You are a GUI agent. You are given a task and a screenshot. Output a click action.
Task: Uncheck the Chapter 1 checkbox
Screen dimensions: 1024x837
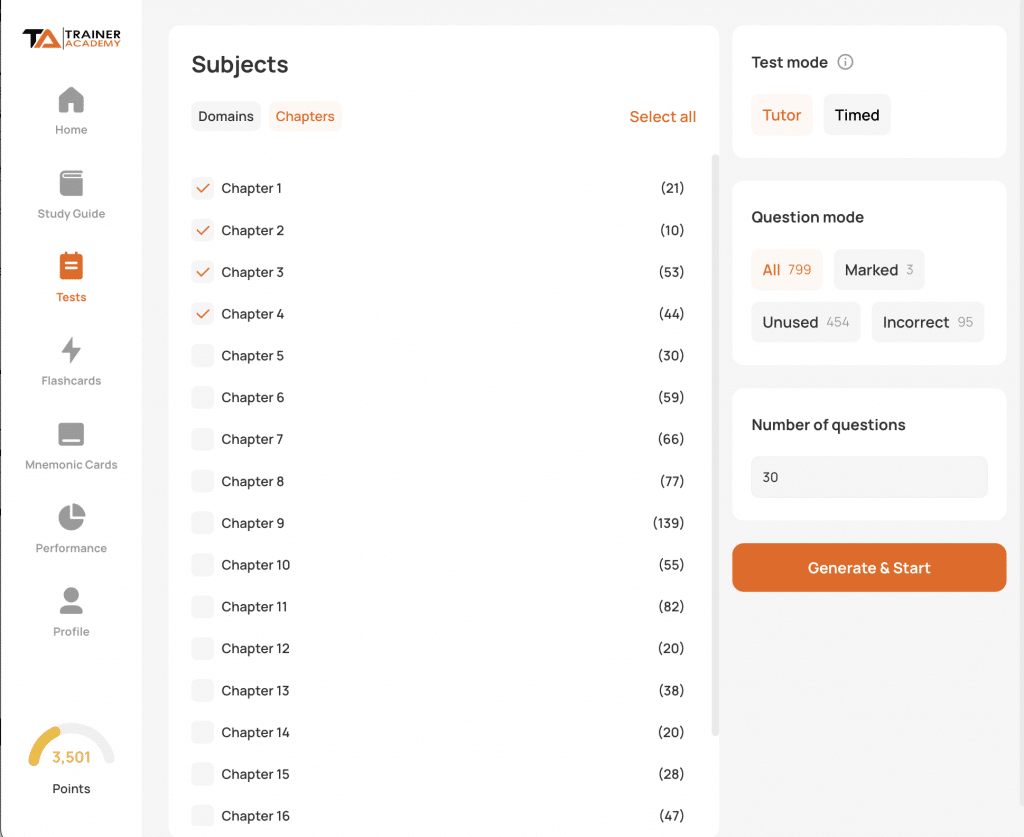(203, 188)
